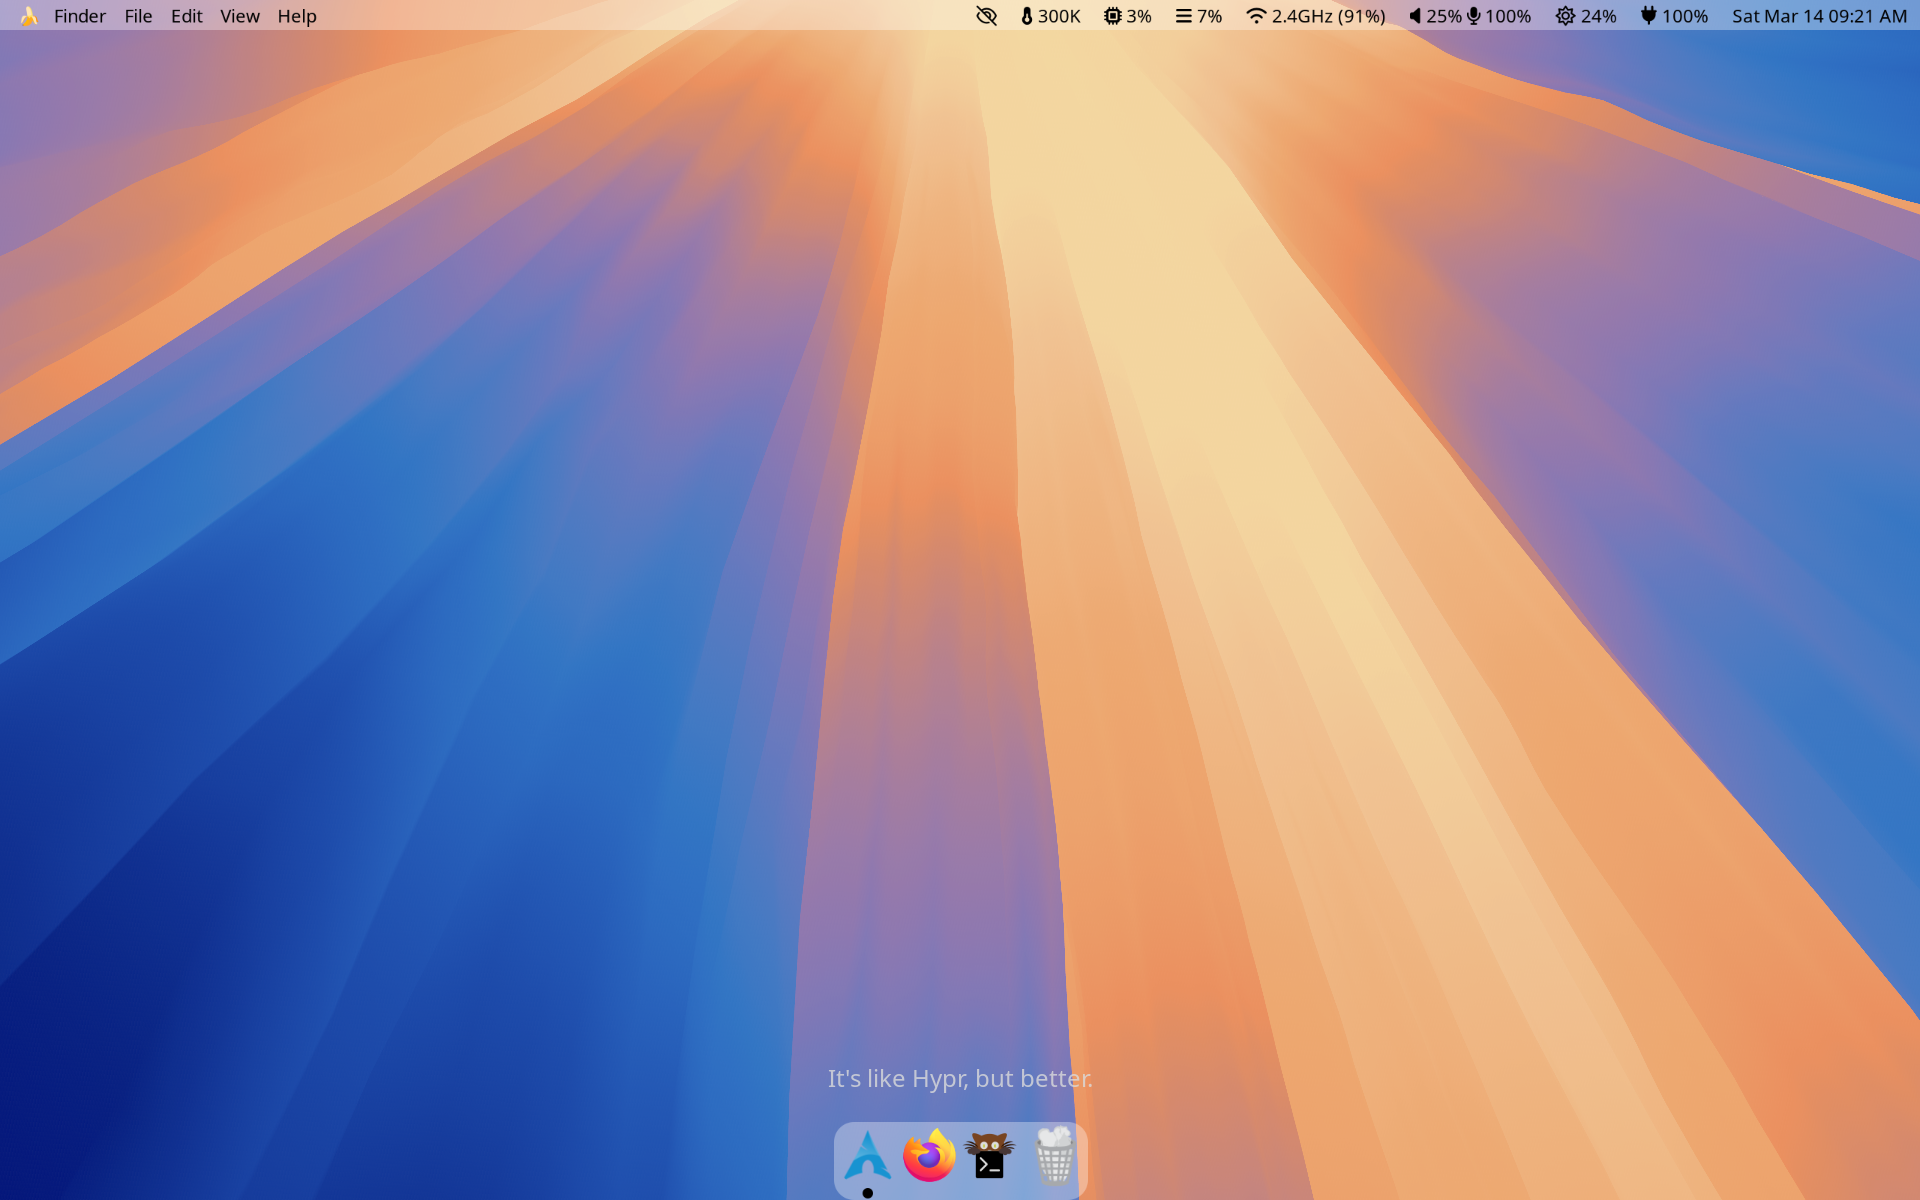
Task: Click the memory usage 7% indicator
Action: (1199, 16)
